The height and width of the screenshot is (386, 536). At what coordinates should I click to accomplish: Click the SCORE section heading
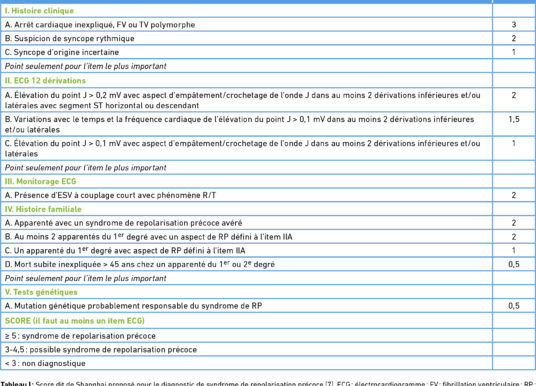pyautogui.click(x=75, y=321)
